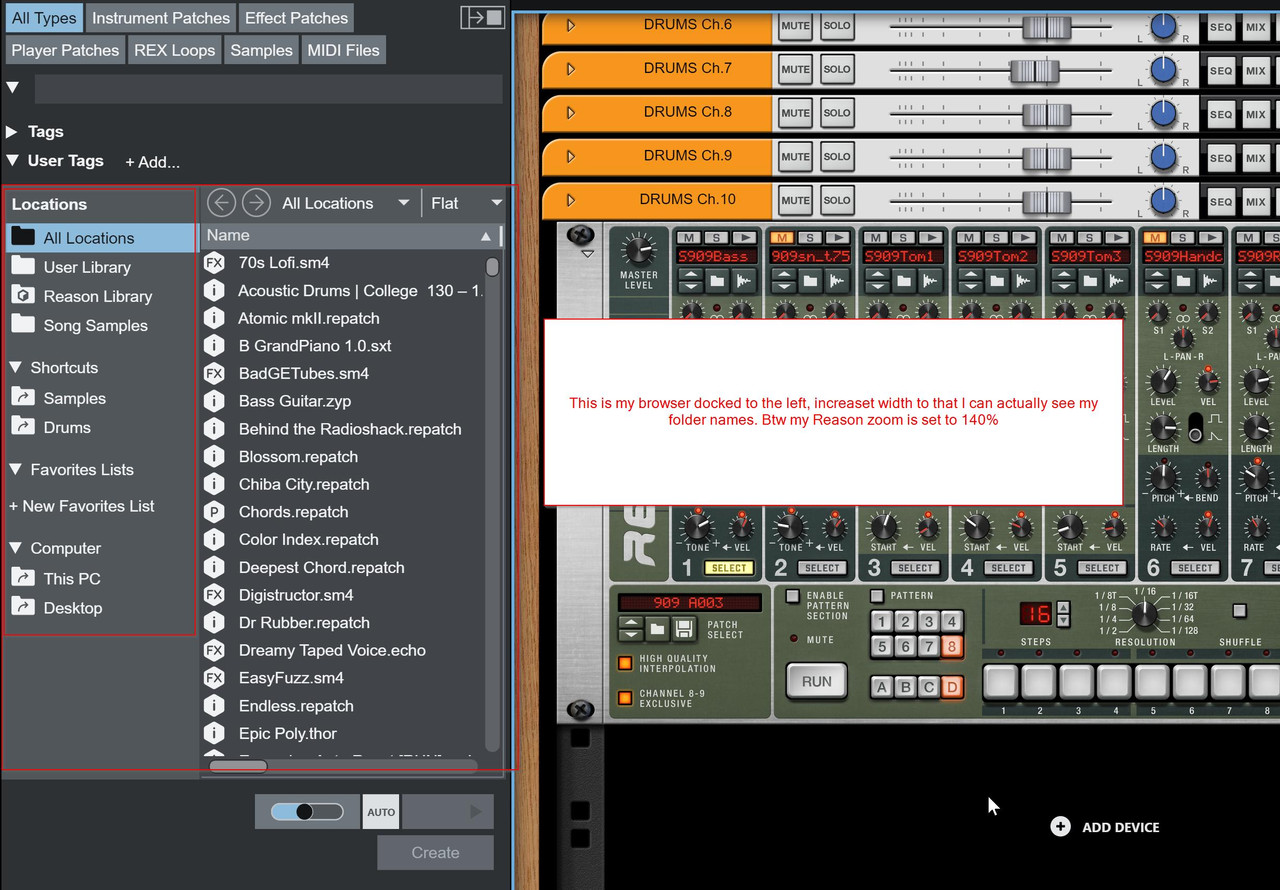Solo the DRUMS Ch.7 mixer channel

pyautogui.click(x=837, y=70)
